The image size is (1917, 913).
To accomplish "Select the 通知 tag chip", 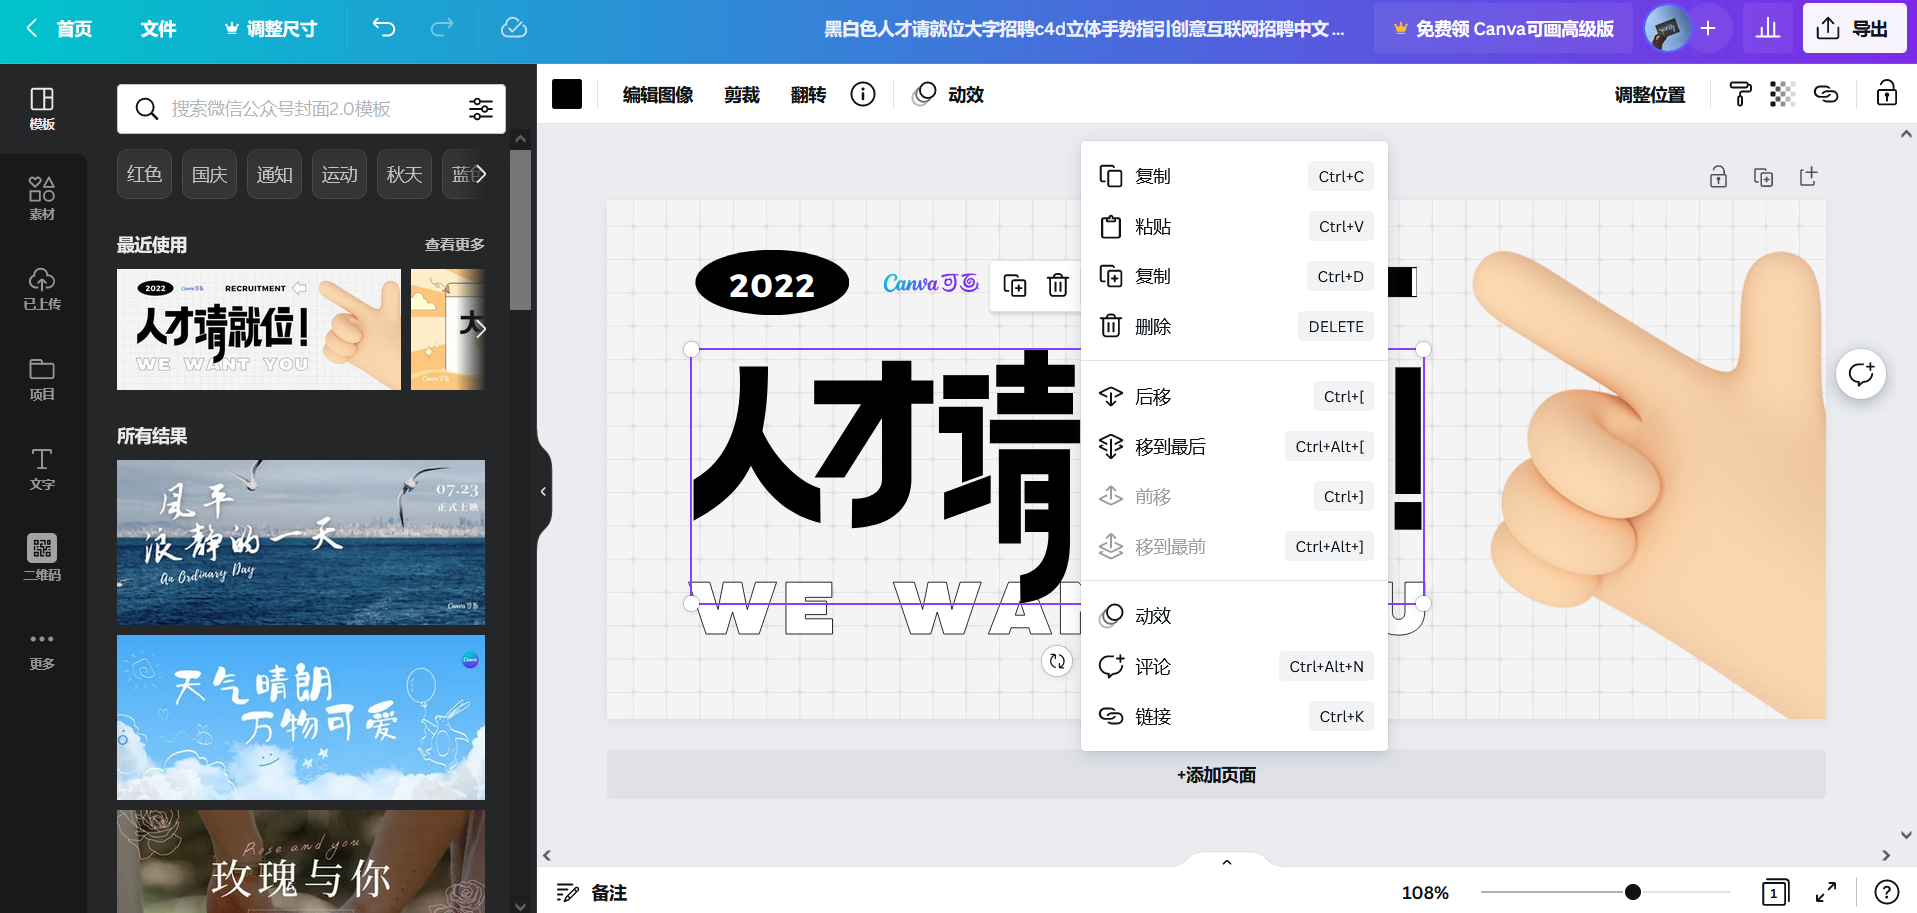I will coord(274,175).
